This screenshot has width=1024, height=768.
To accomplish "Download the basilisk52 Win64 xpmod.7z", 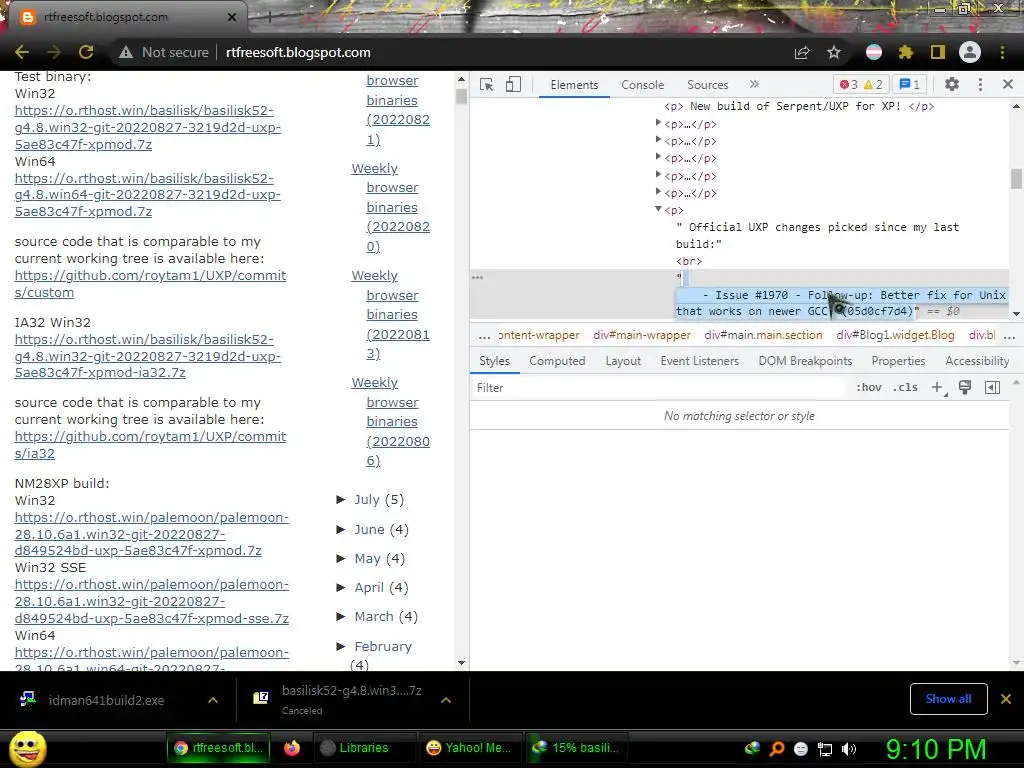I will [x=148, y=195].
